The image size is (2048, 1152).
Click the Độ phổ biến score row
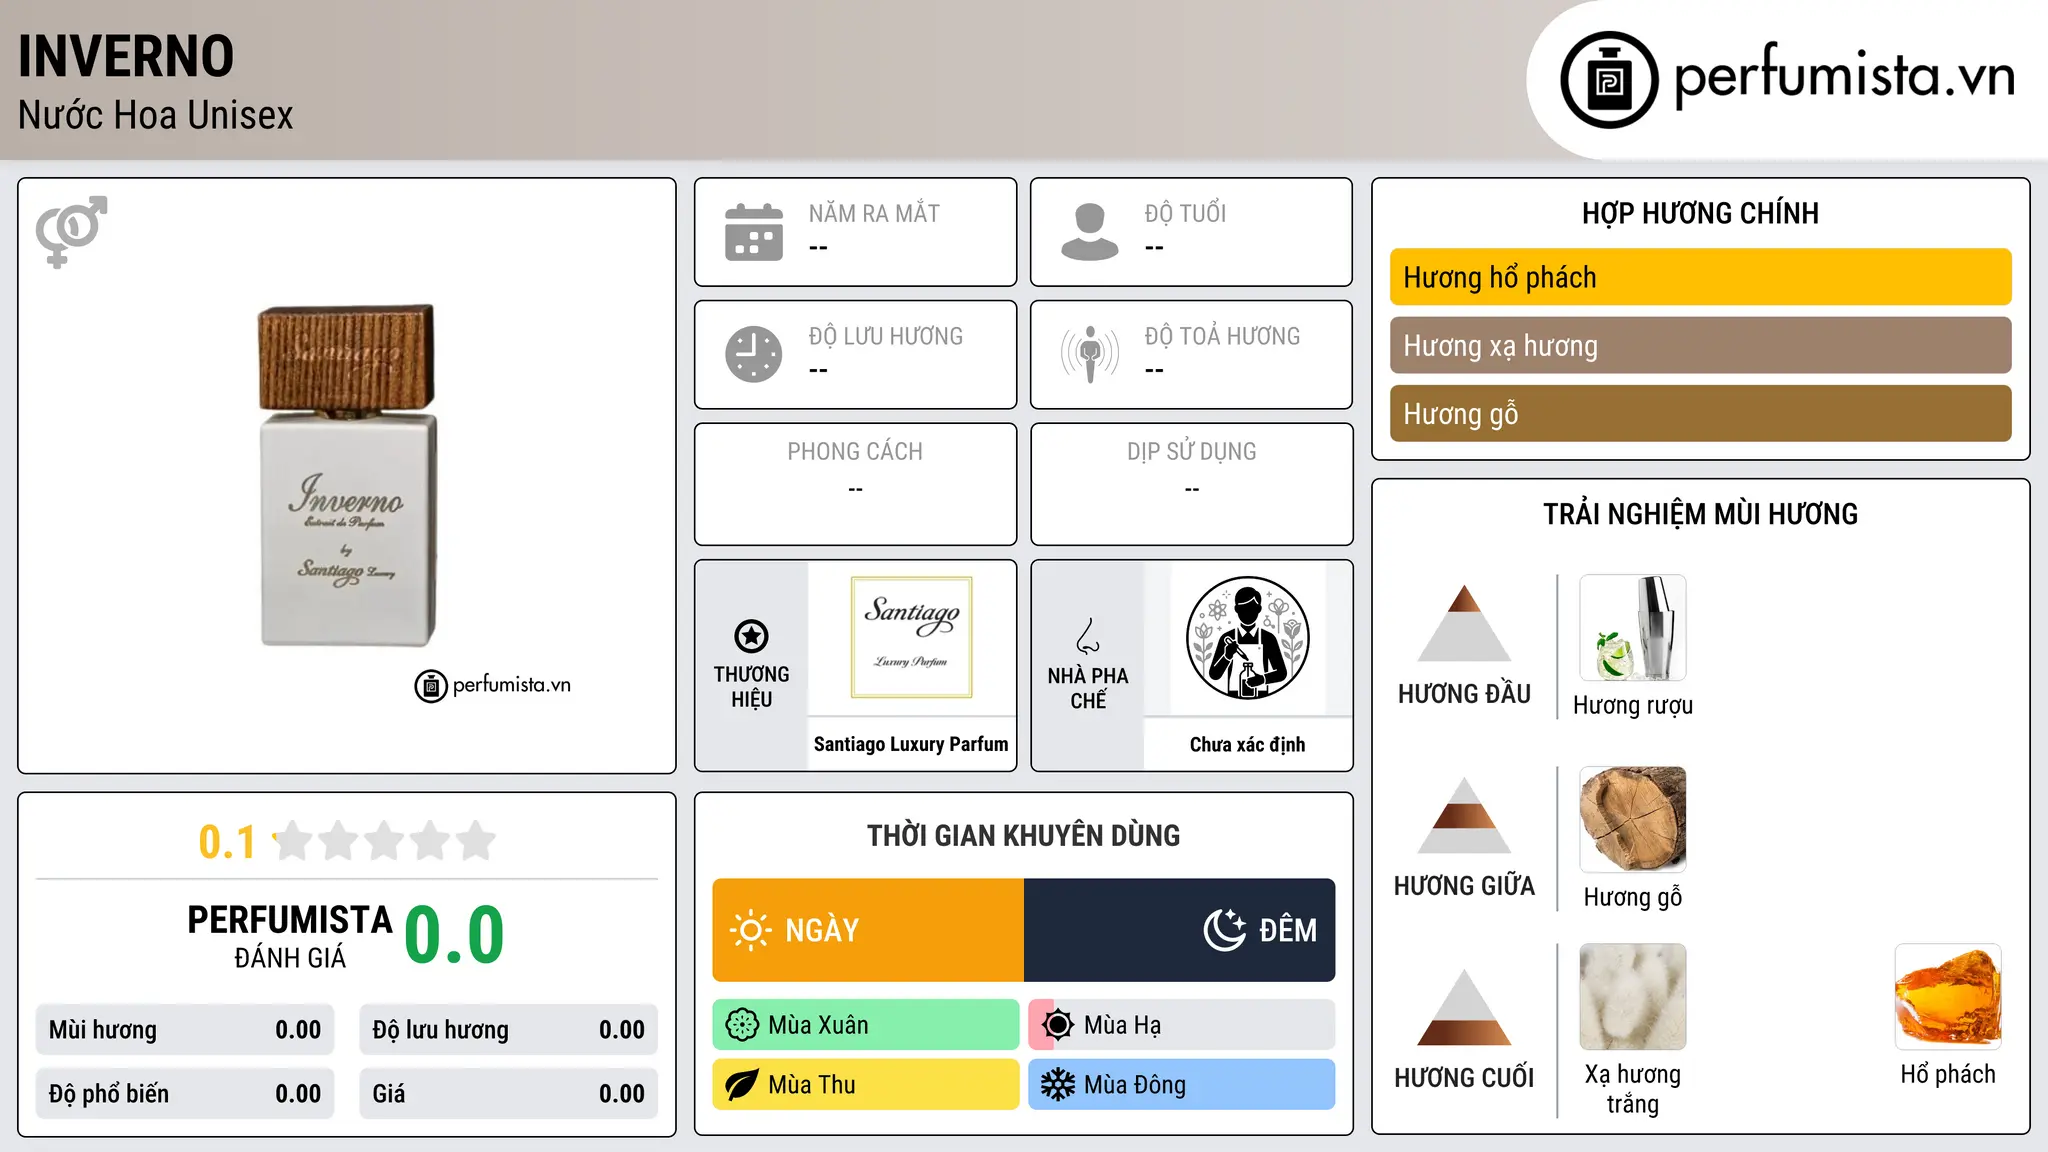pos(185,1094)
